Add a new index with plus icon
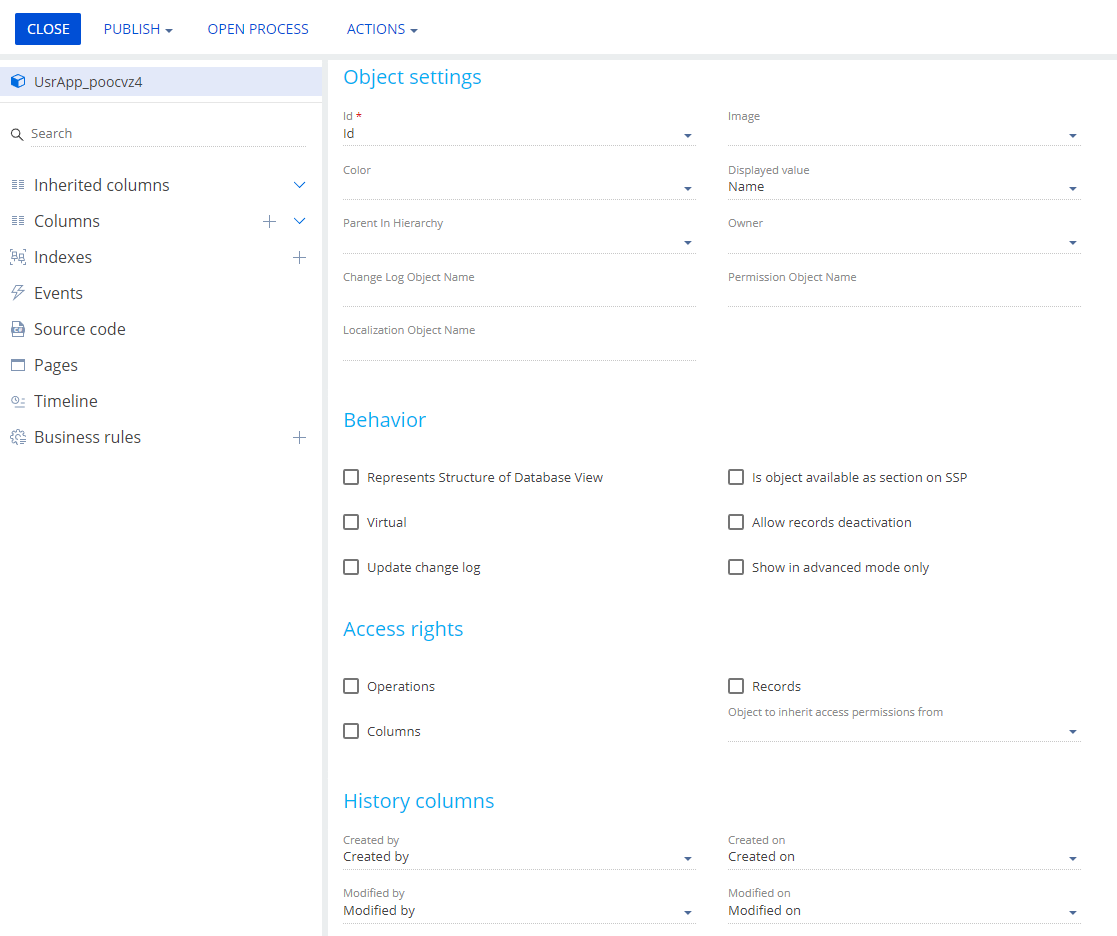This screenshot has width=1117, height=936. (x=299, y=257)
